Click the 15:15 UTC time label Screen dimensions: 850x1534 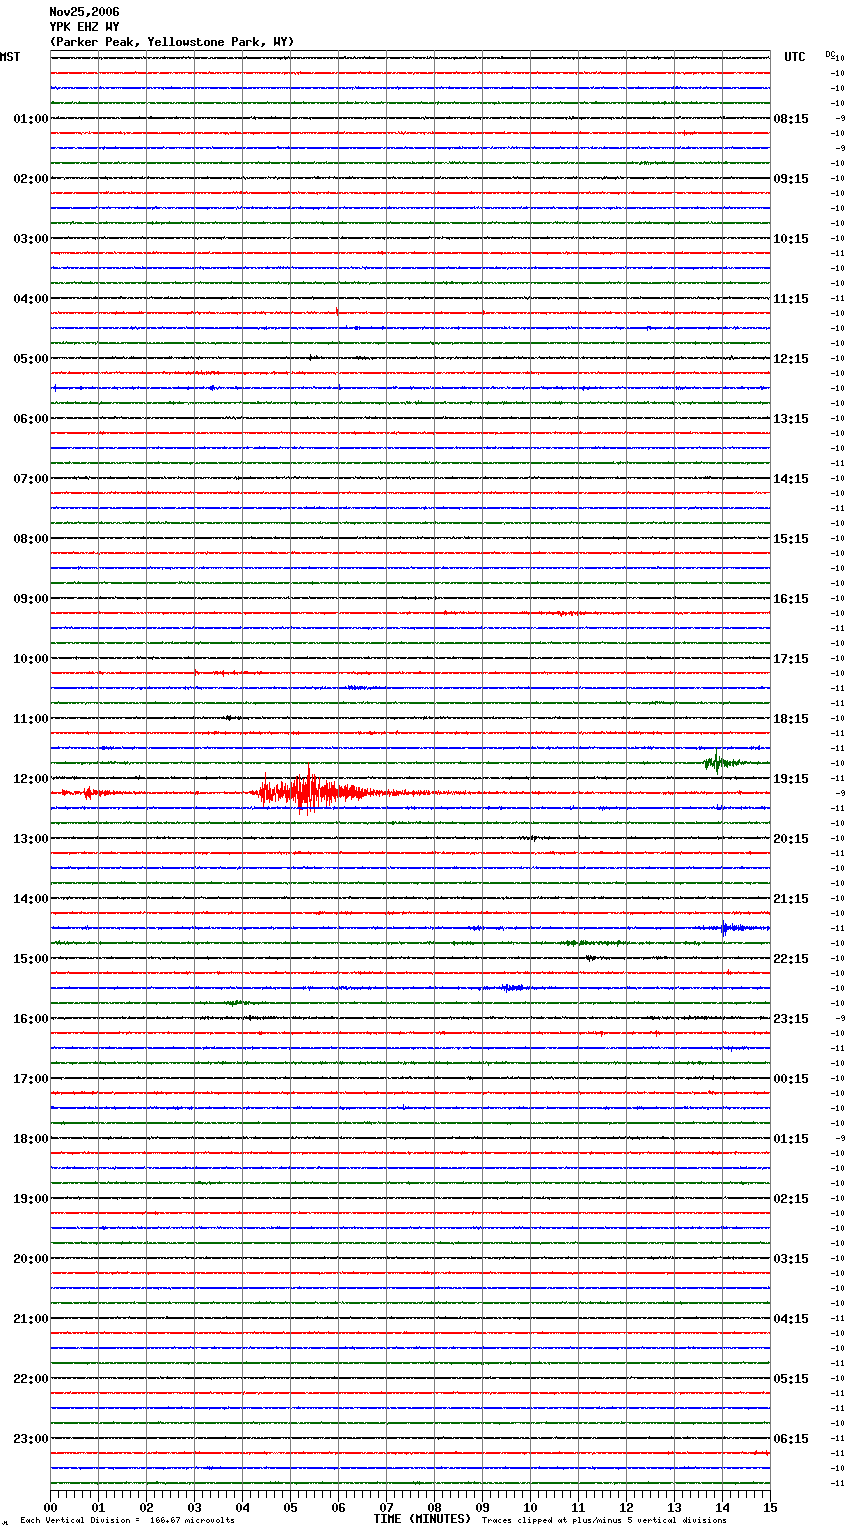pyautogui.click(x=791, y=539)
